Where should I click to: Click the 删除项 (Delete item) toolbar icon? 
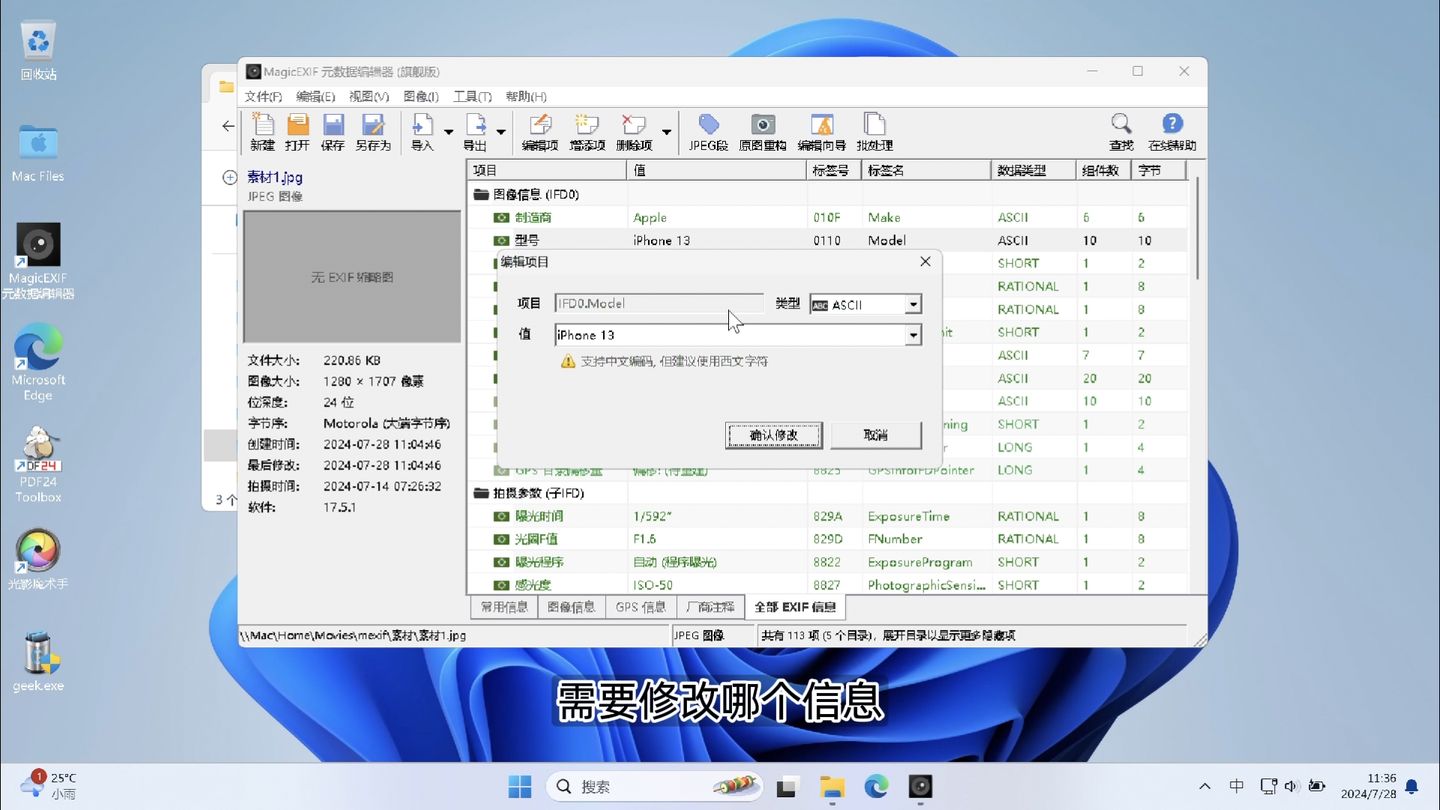(634, 132)
